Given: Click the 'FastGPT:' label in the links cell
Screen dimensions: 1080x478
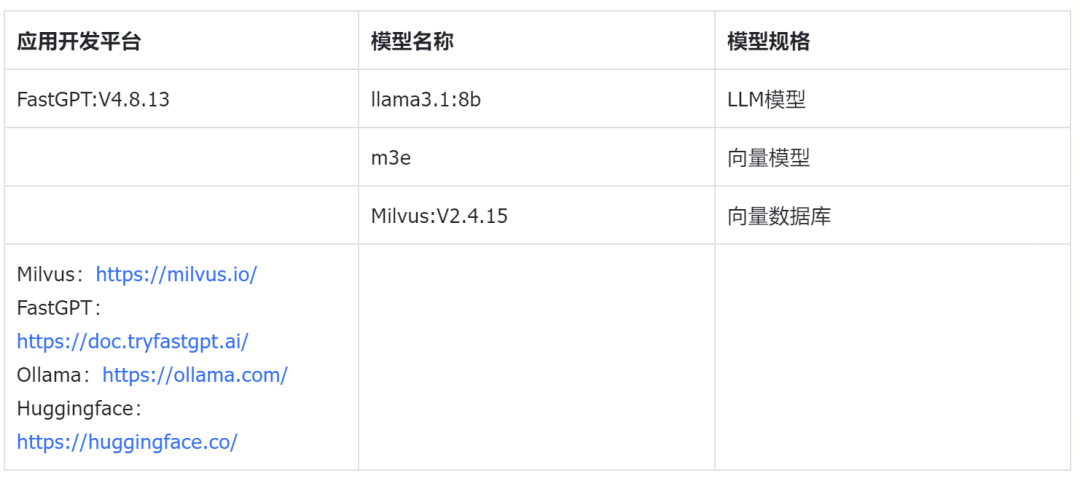Looking at the screenshot, I should pyautogui.click(x=56, y=307).
